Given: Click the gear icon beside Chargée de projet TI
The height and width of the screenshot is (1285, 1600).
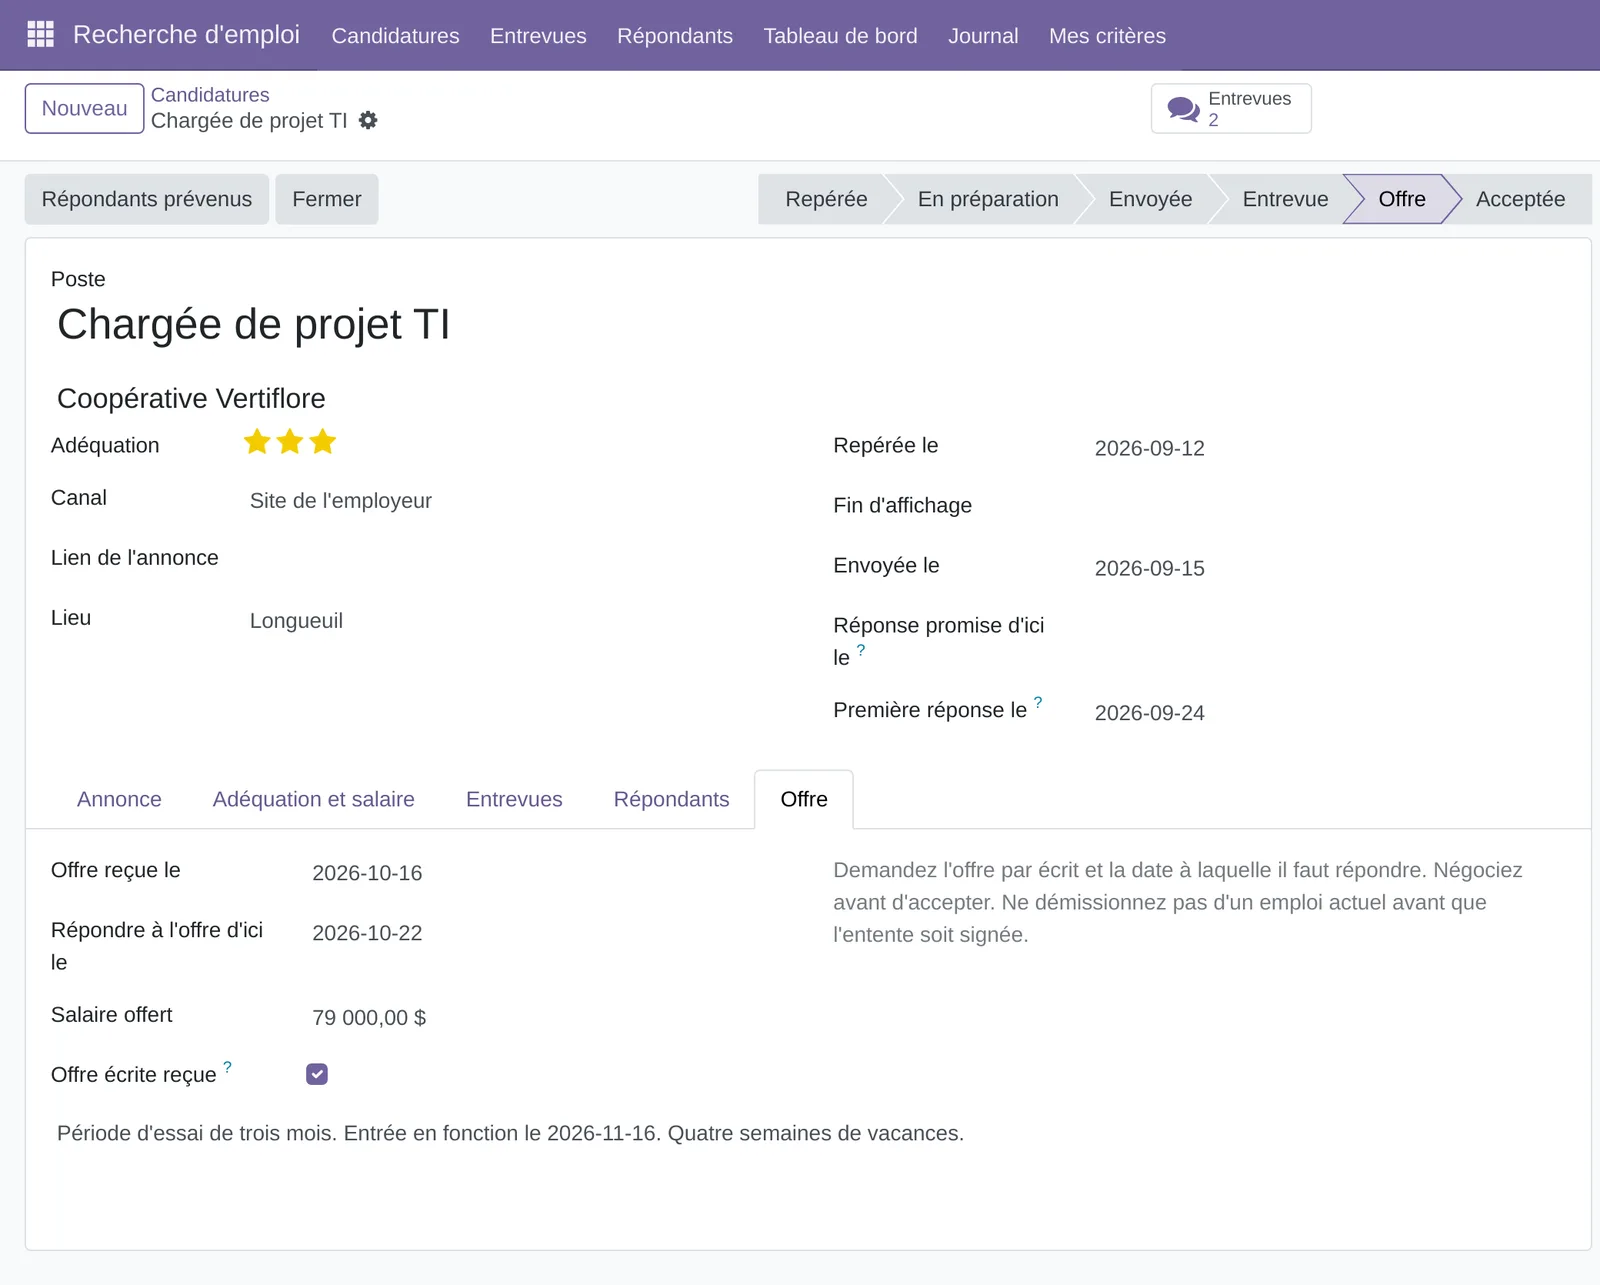Looking at the screenshot, I should [368, 120].
